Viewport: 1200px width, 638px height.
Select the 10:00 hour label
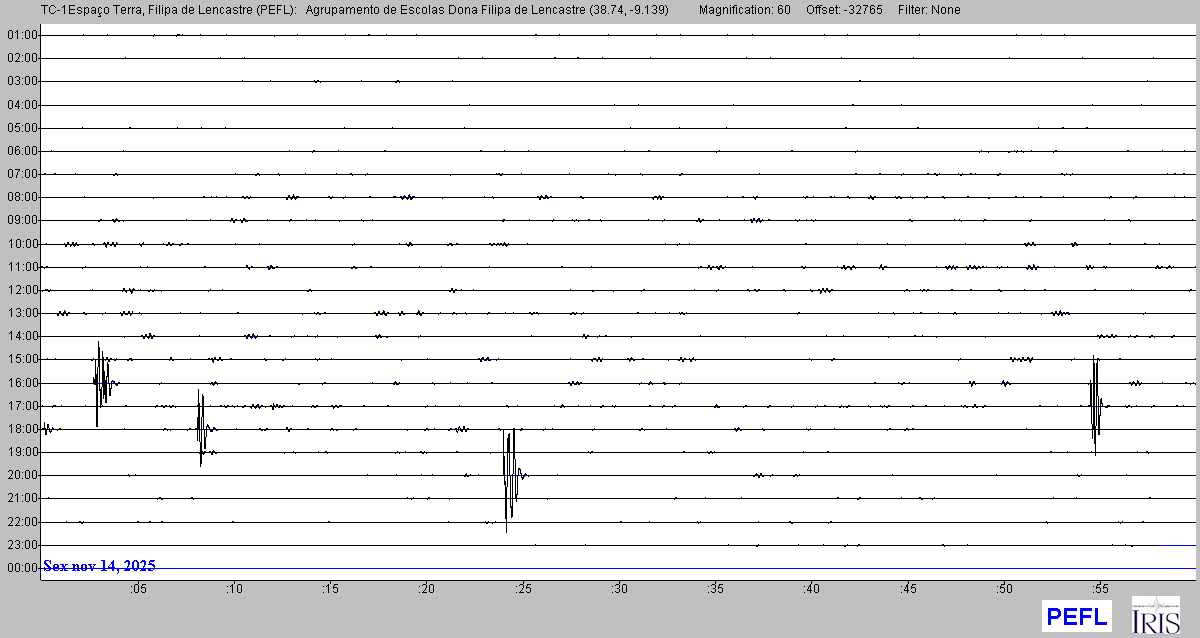(22, 244)
